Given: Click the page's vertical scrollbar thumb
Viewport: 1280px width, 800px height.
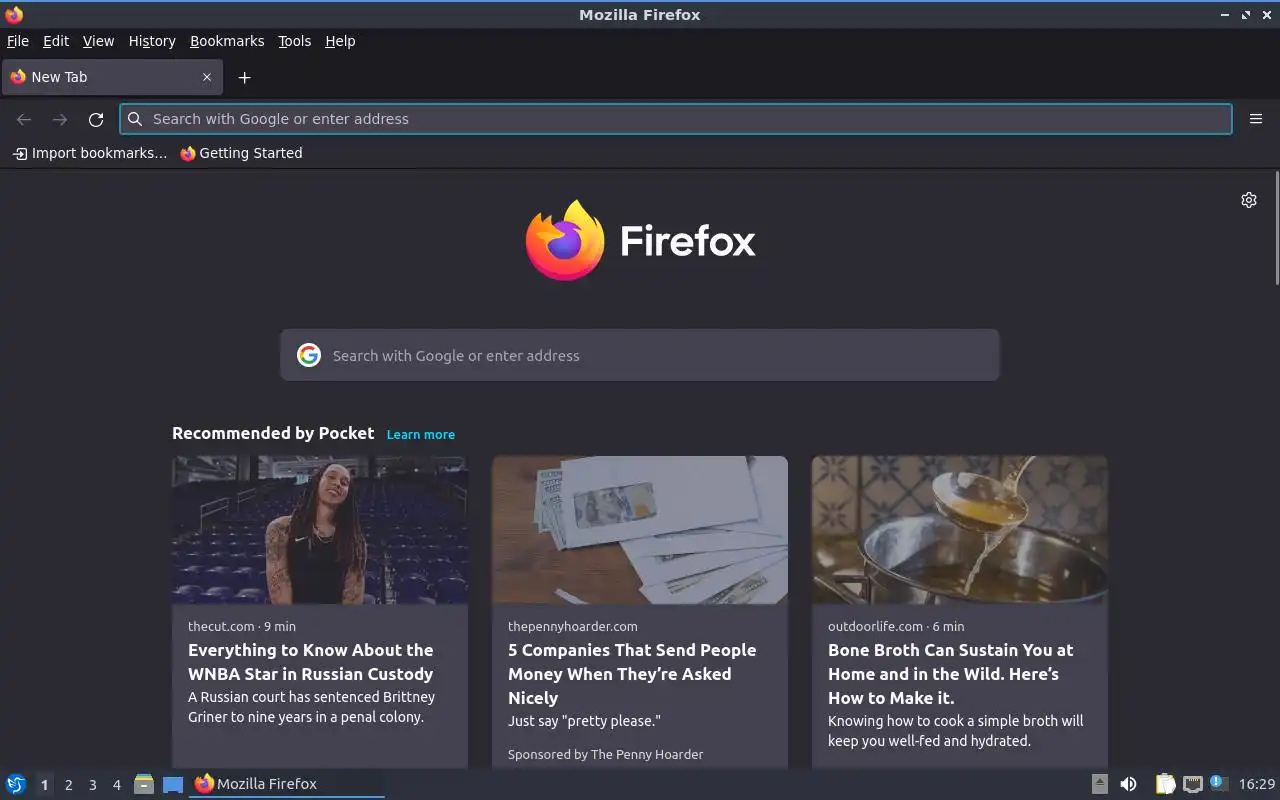Looking at the screenshot, I should (x=1276, y=228).
